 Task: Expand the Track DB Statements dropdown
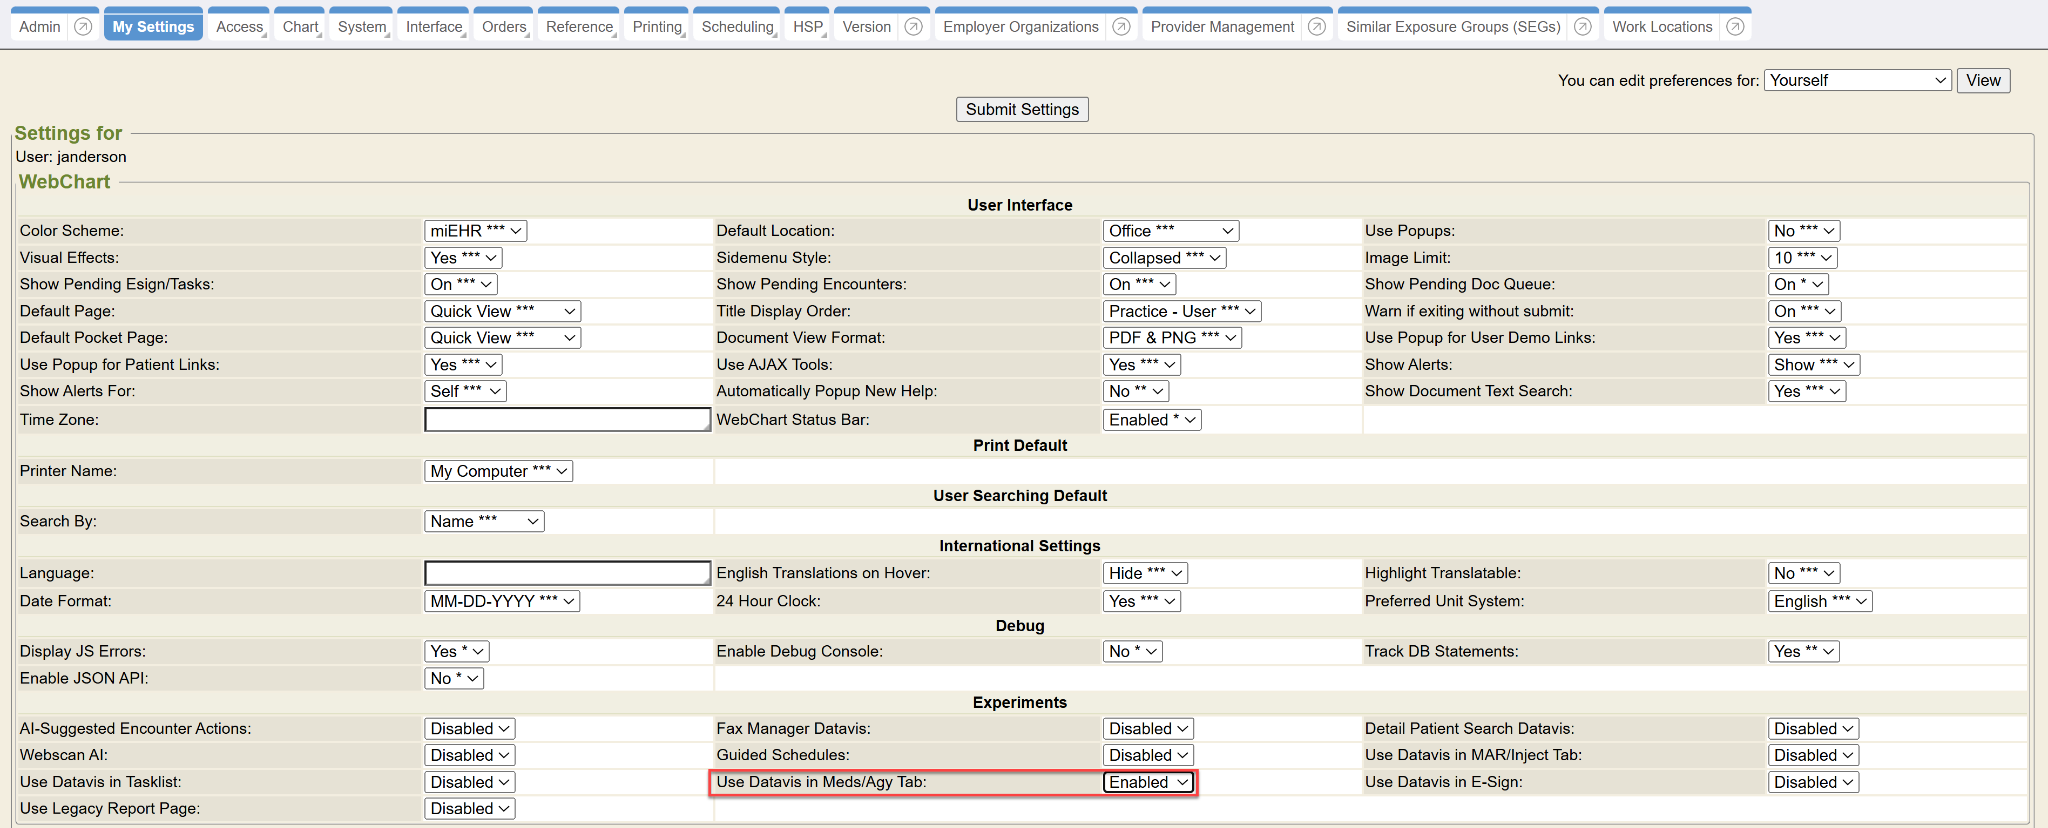click(x=1803, y=651)
